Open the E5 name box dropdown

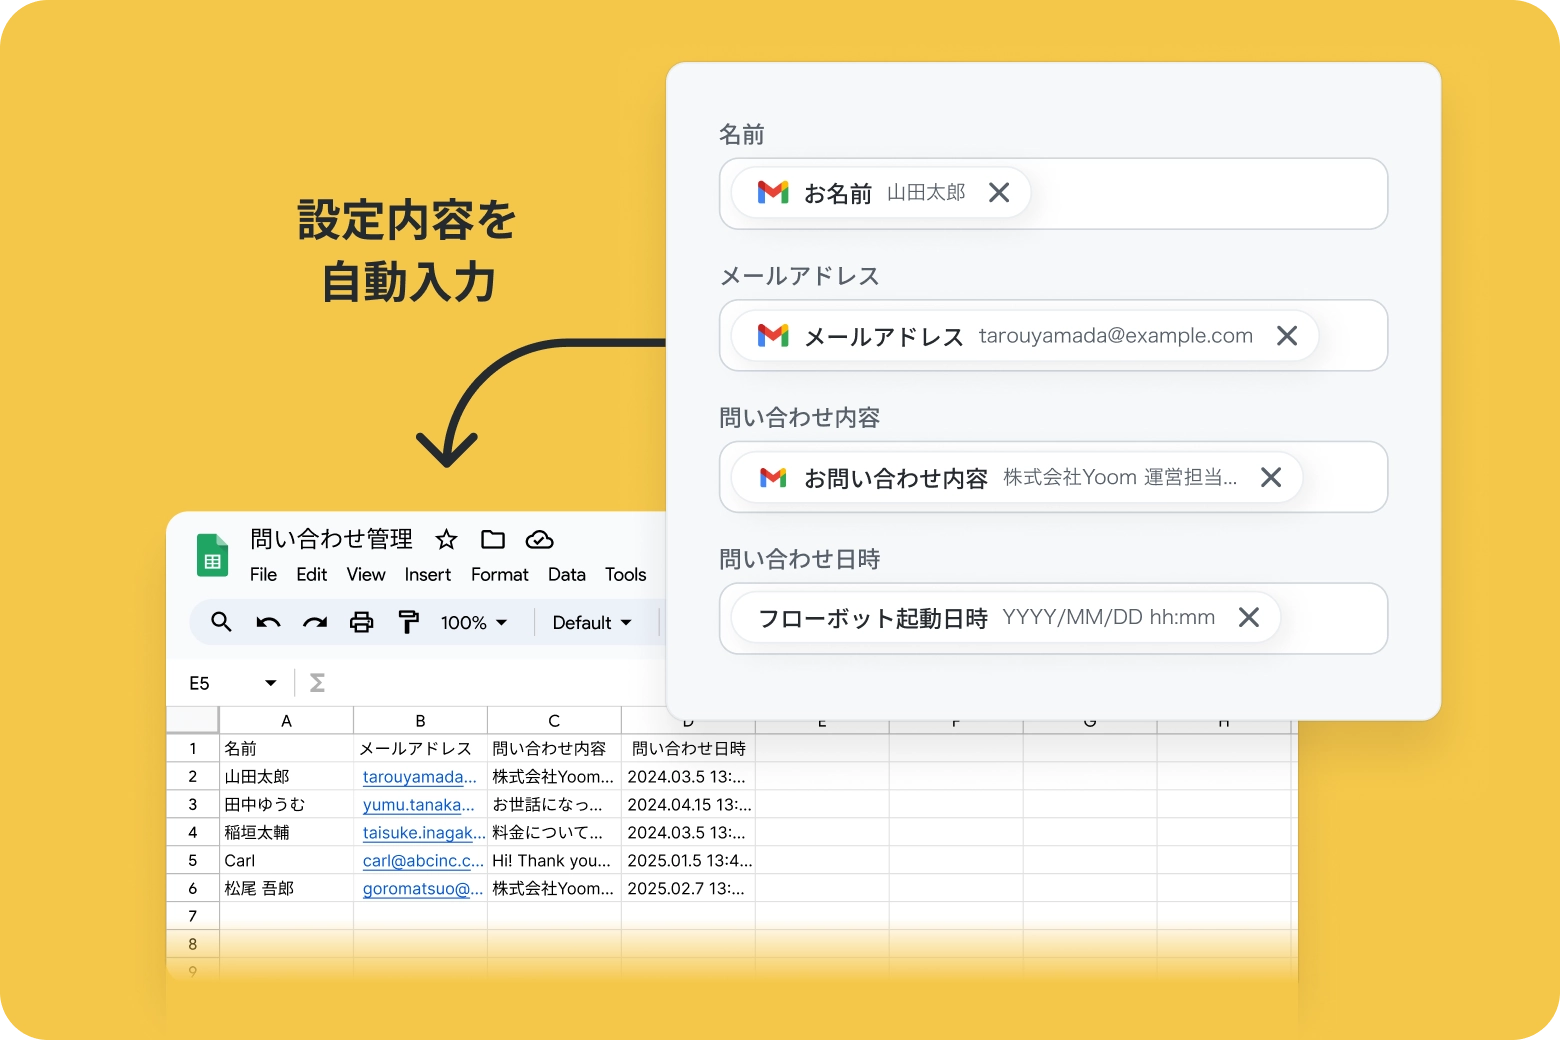(270, 683)
